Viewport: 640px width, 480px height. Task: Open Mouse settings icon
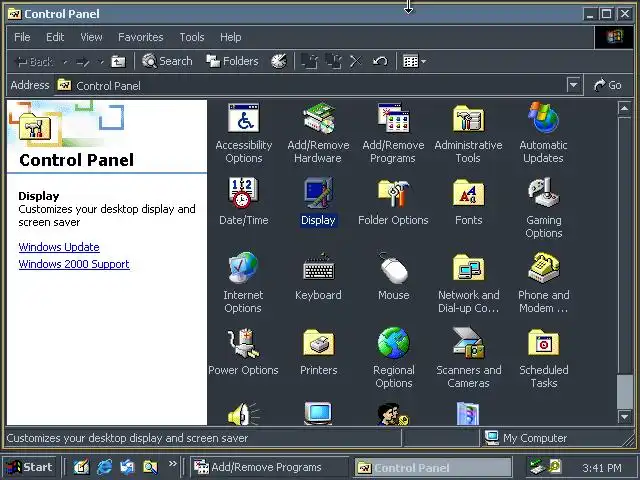393,277
